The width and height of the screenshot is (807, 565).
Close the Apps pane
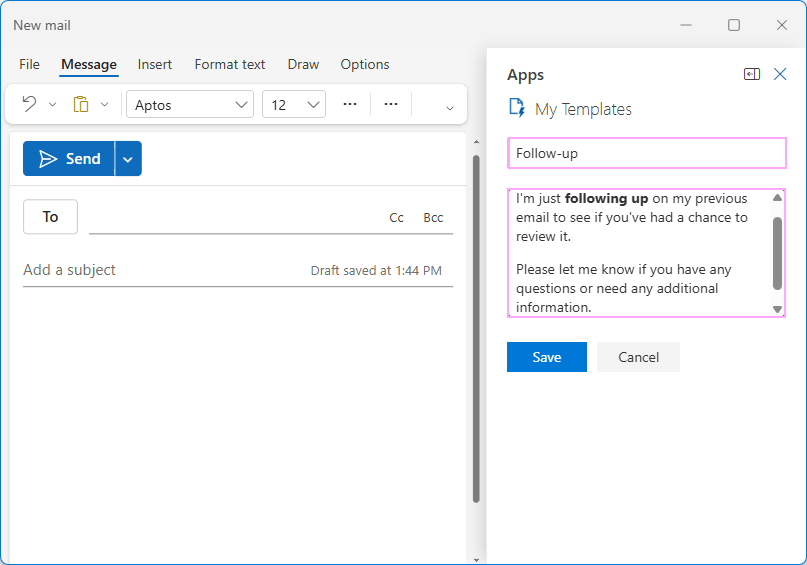[780, 74]
